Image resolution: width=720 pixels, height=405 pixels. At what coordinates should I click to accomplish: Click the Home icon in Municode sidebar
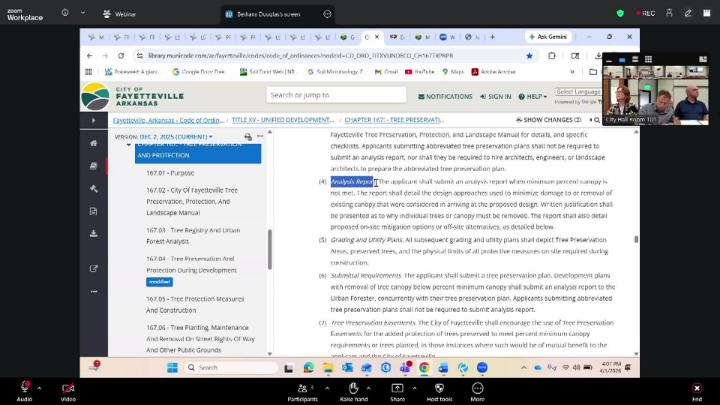93,143
